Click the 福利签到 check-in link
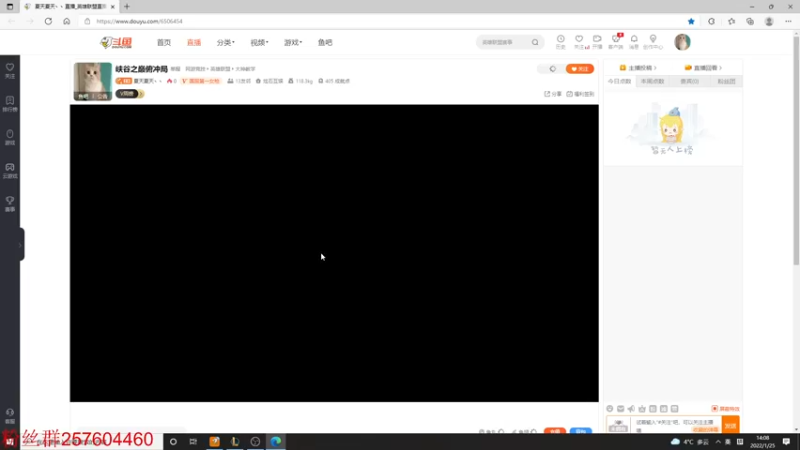The width and height of the screenshot is (800, 450). 581,94
